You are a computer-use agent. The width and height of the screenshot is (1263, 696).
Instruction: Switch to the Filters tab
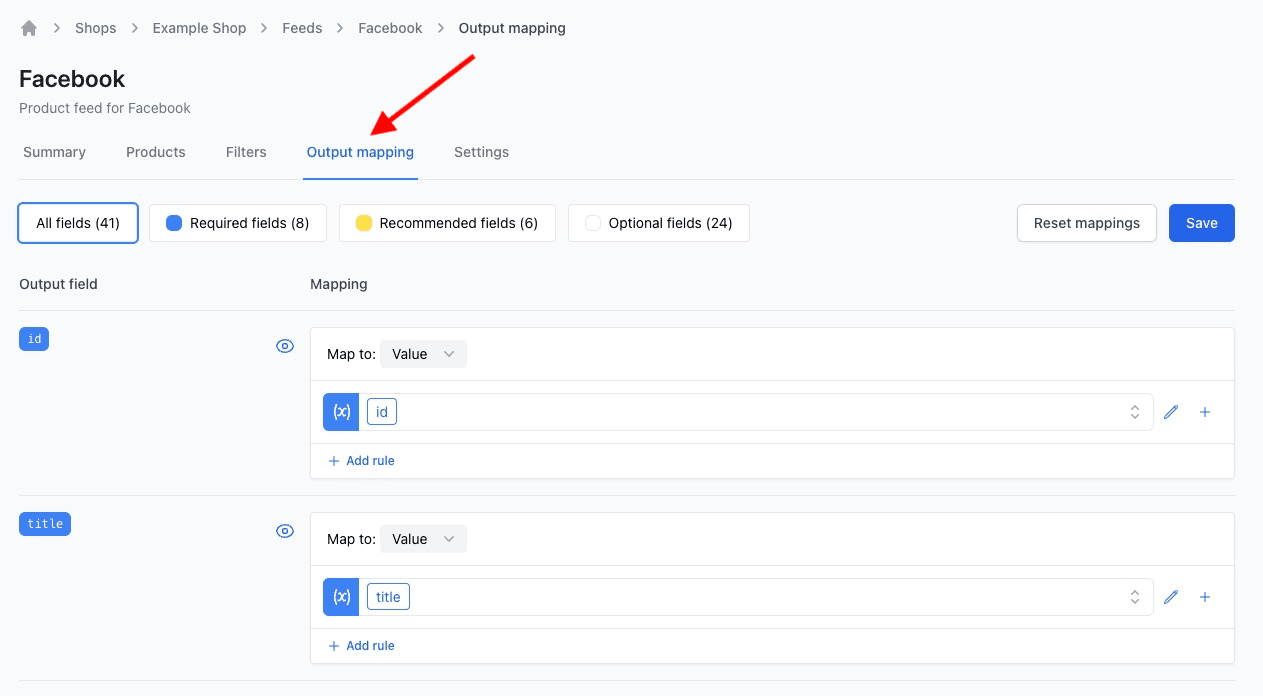tap(246, 152)
